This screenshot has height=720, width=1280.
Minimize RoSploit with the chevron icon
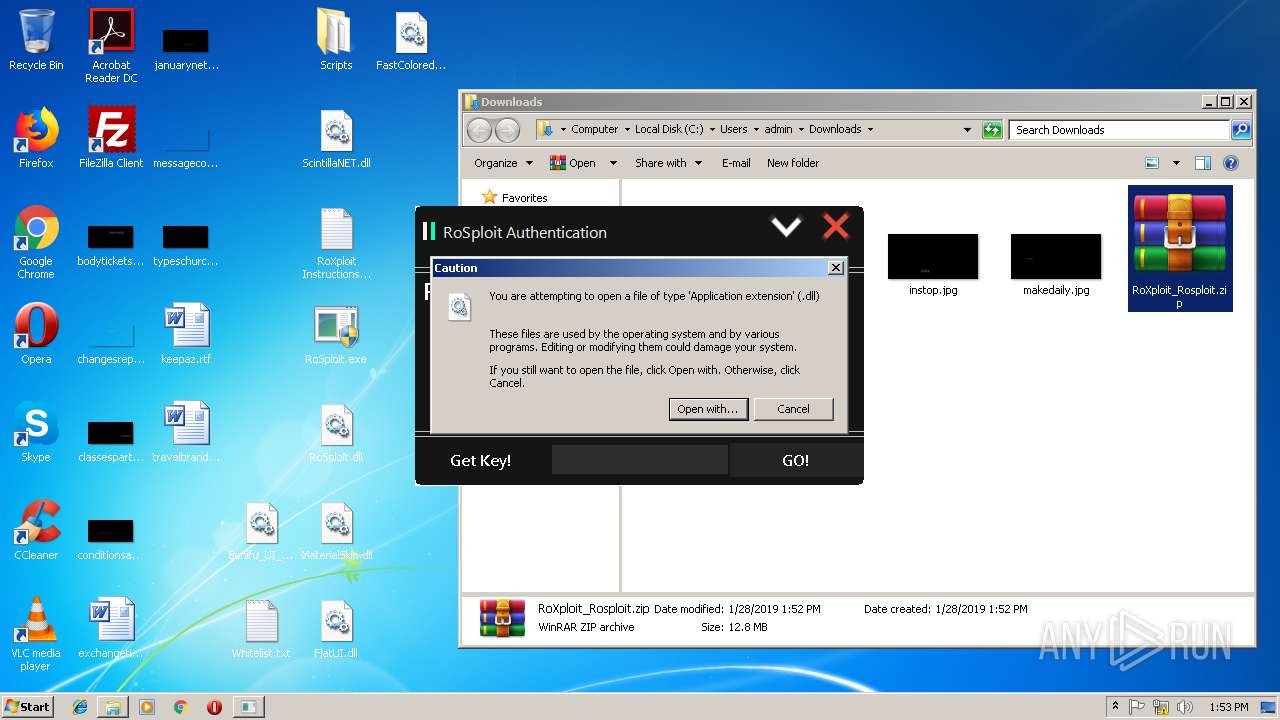point(786,228)
